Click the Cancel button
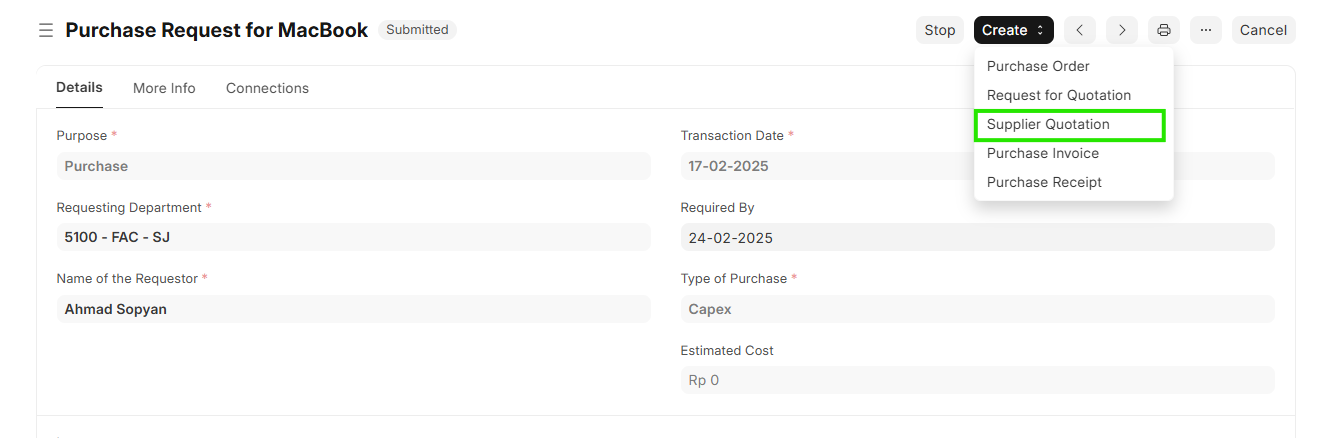 [x=1263, y=30]
